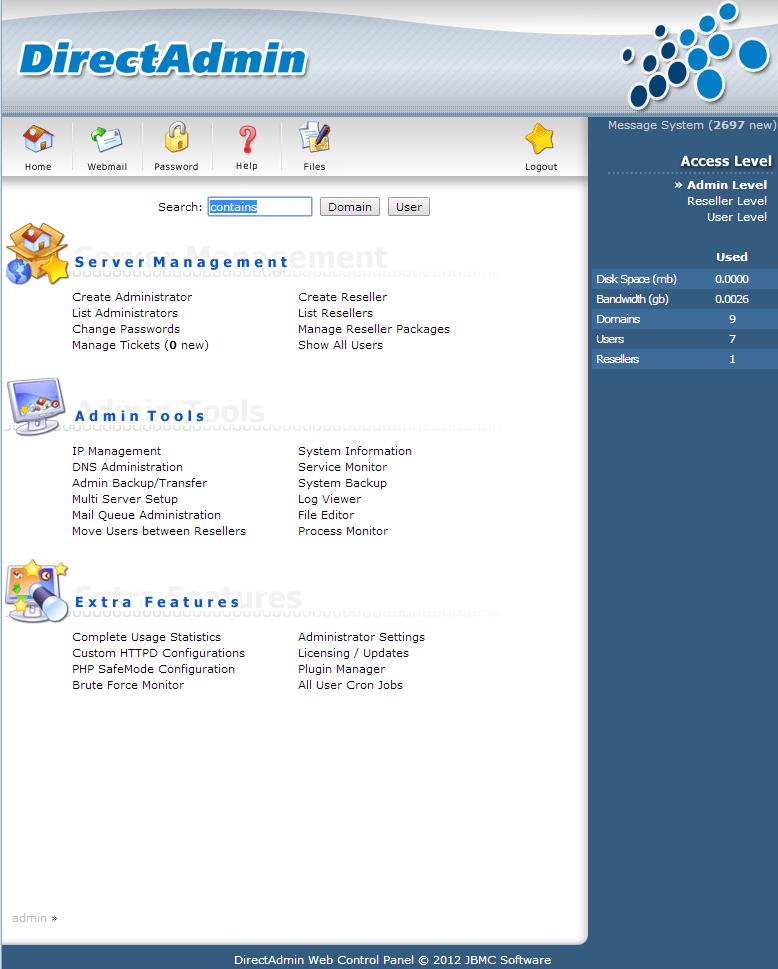Viewport: 778px width, 969px height.
Task: Open DNS Administration
Action: (x=127, y=467)
